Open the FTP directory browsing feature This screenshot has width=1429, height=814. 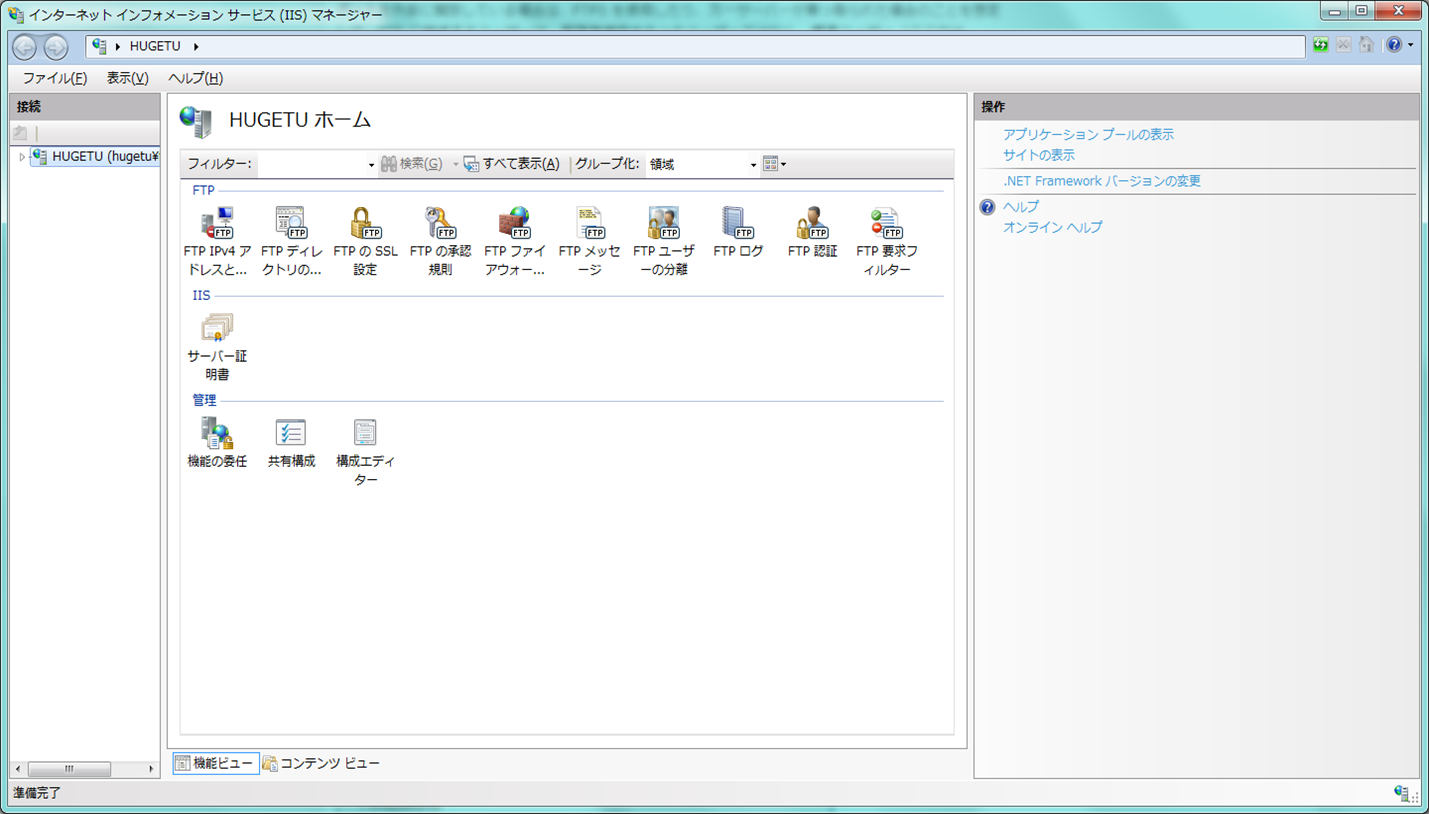[x=291, y=241]
